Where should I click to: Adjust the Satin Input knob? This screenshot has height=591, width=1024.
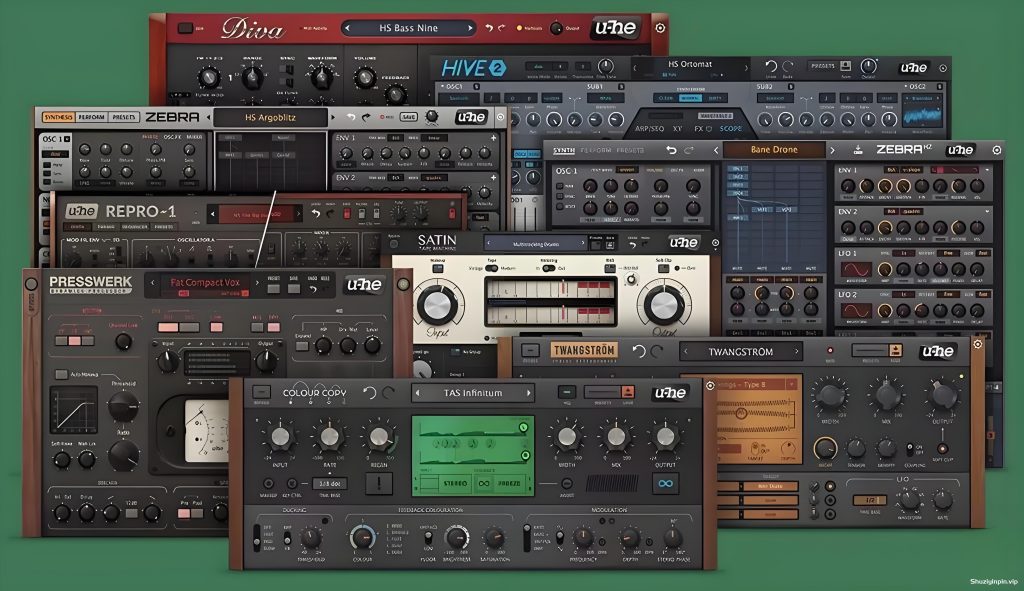(437, 304)
